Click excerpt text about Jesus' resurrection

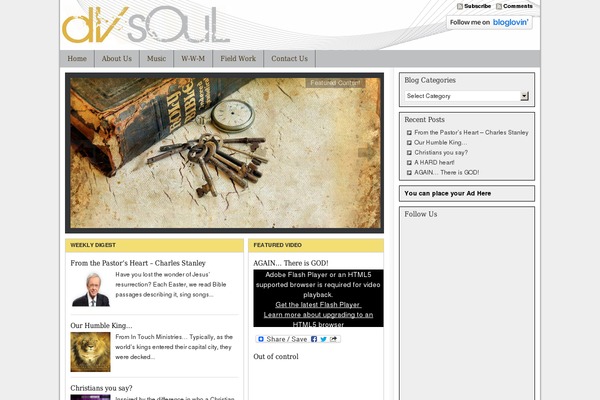point(171,284)
